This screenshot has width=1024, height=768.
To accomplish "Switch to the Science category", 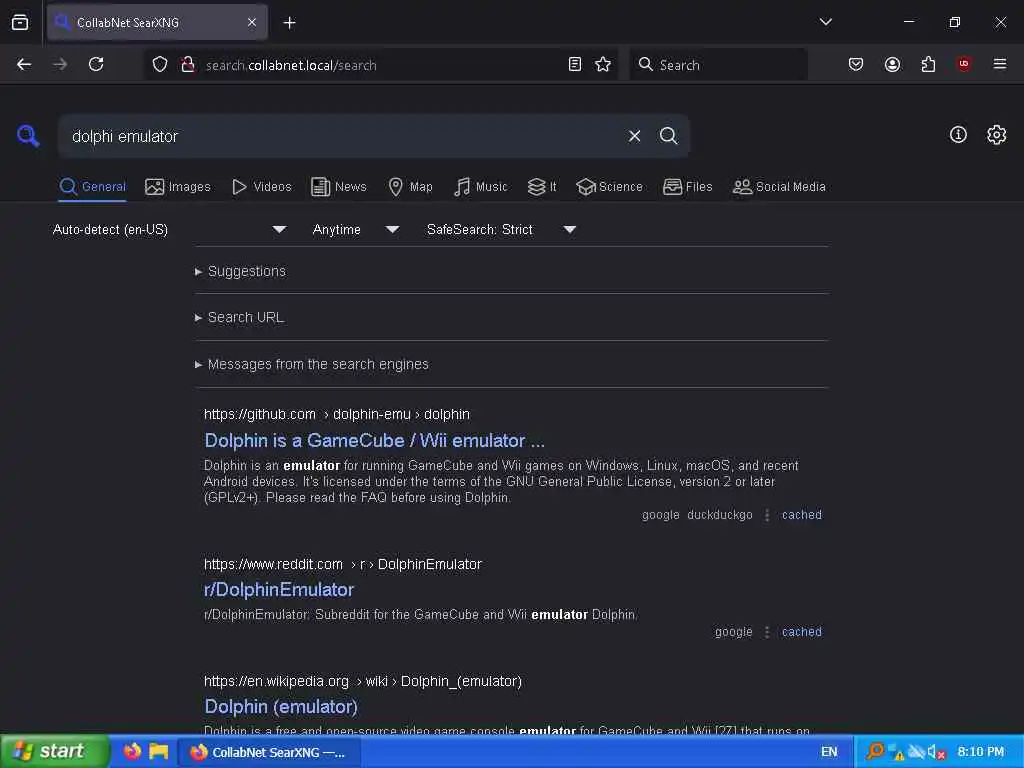I will [x=609, y=187].
